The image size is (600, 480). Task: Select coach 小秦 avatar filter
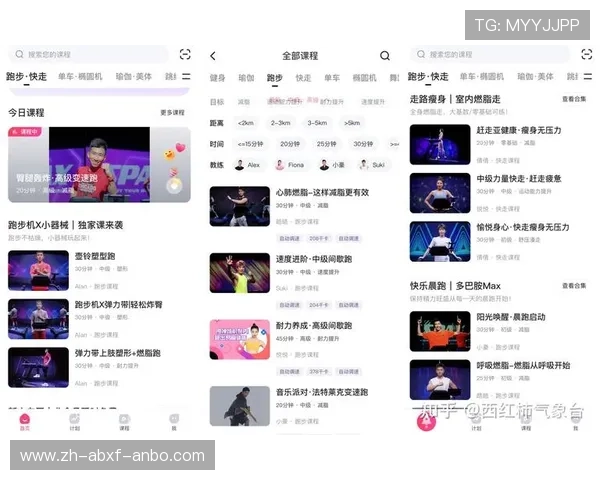(324, 165)
